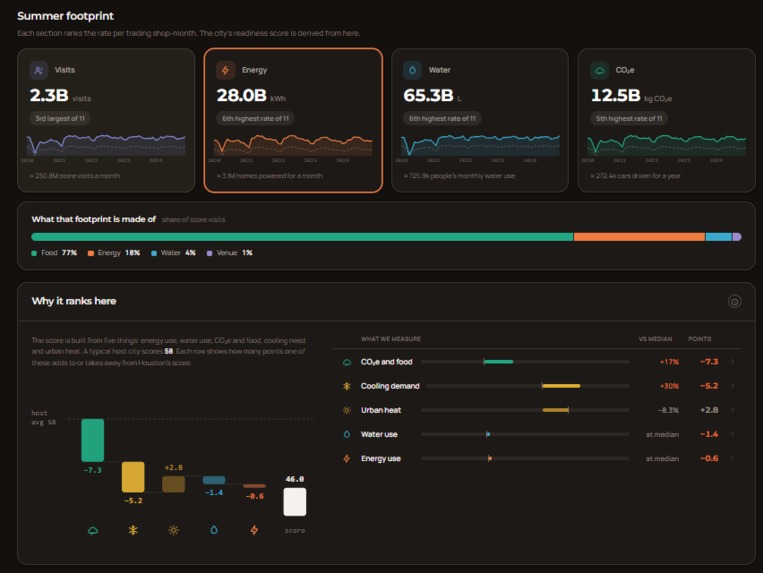Click the '+30%' vs median value
The width and height of the screenshot is (763, 573).
669,386
